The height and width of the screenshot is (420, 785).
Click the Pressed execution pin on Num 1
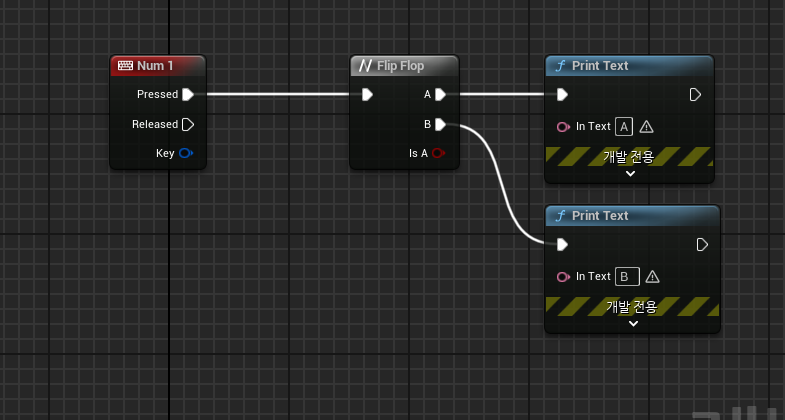188,94
